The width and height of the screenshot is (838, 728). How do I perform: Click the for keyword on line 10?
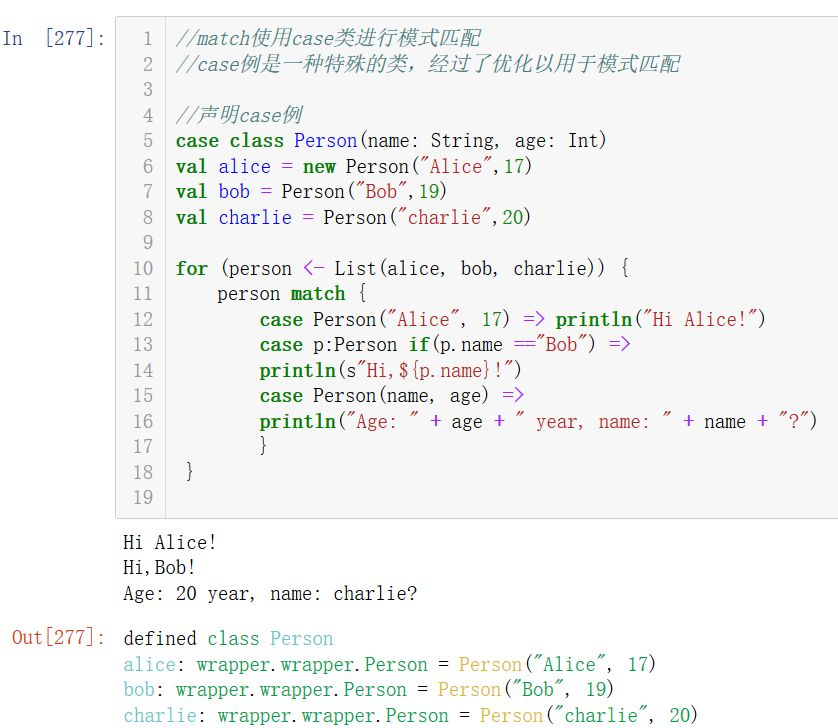[x=192, y=268]
